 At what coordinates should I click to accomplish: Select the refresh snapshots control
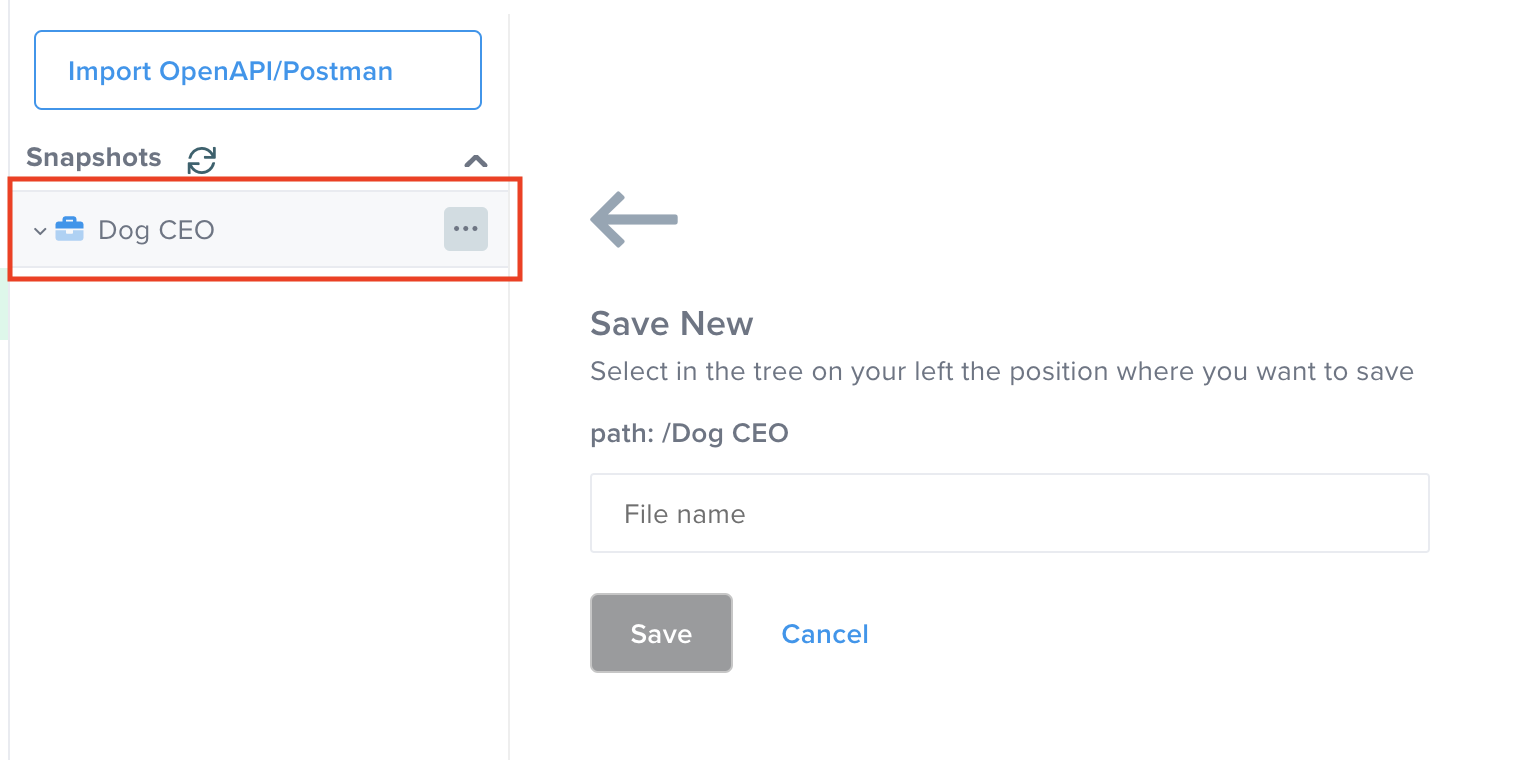[201, 159]
